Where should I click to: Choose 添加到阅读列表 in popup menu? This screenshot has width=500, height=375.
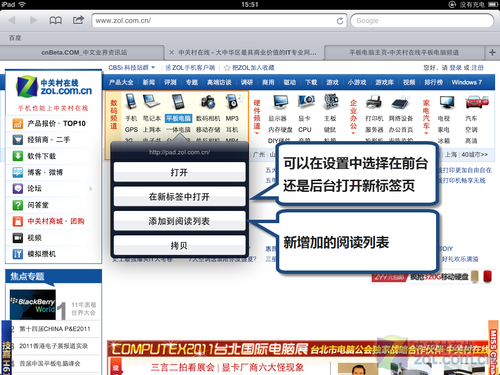pos(179,221)
